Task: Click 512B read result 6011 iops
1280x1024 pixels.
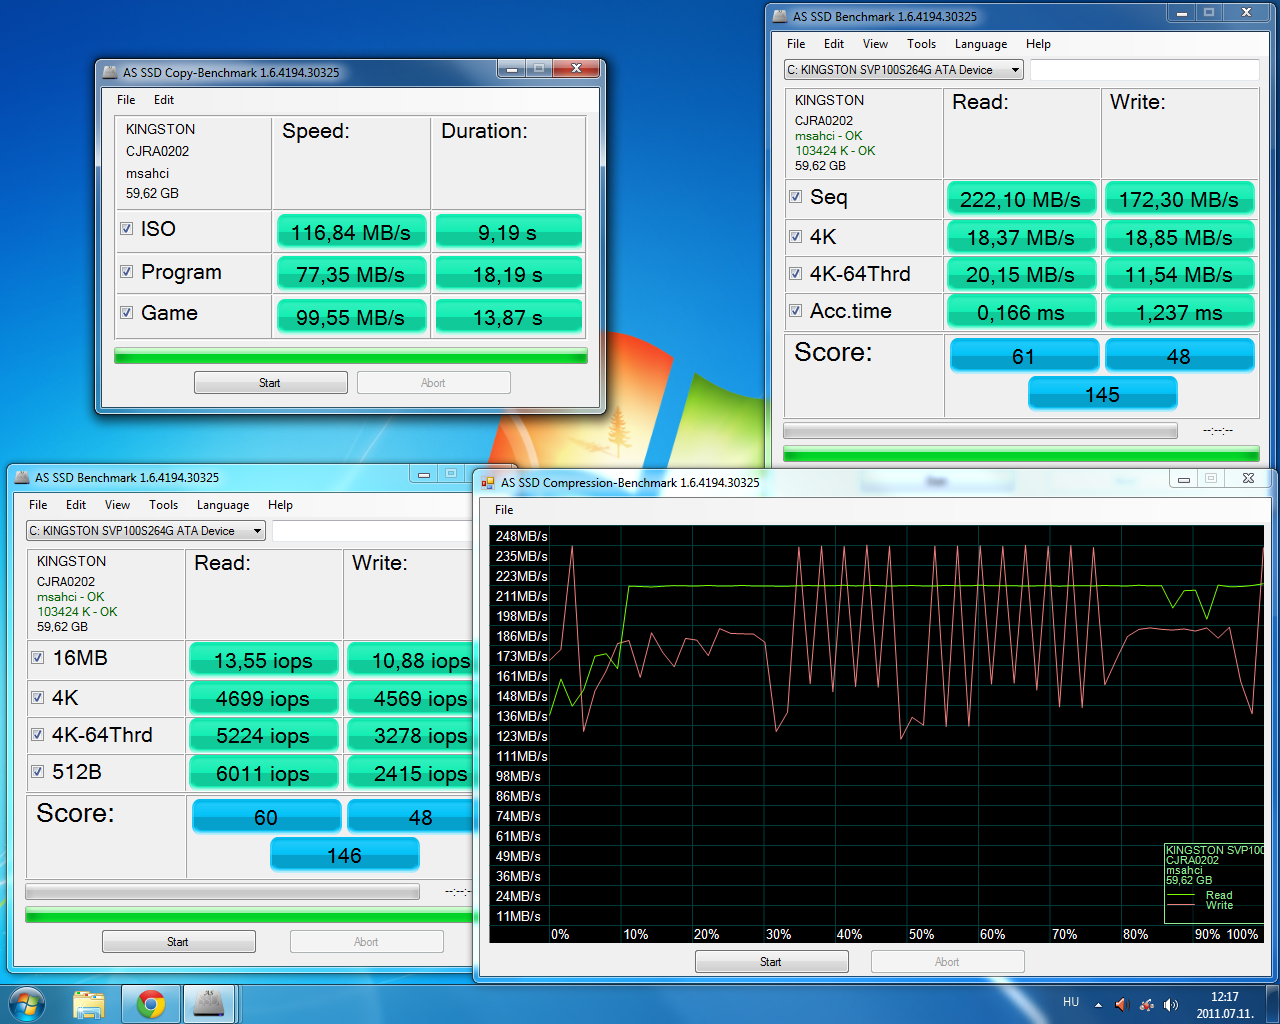Action: click(x=263, y=773)
